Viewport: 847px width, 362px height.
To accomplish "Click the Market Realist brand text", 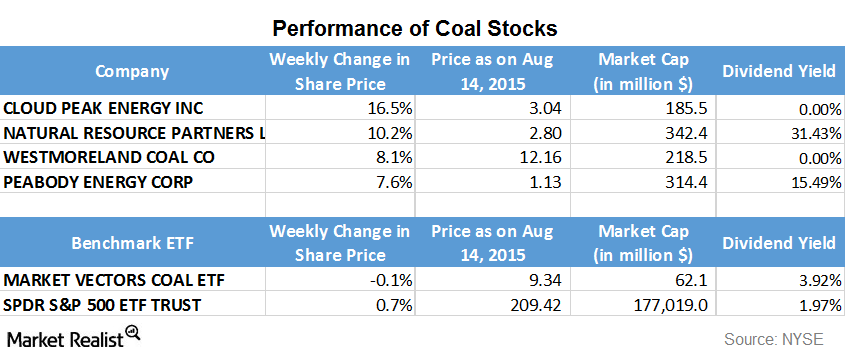I will (66, 340).
